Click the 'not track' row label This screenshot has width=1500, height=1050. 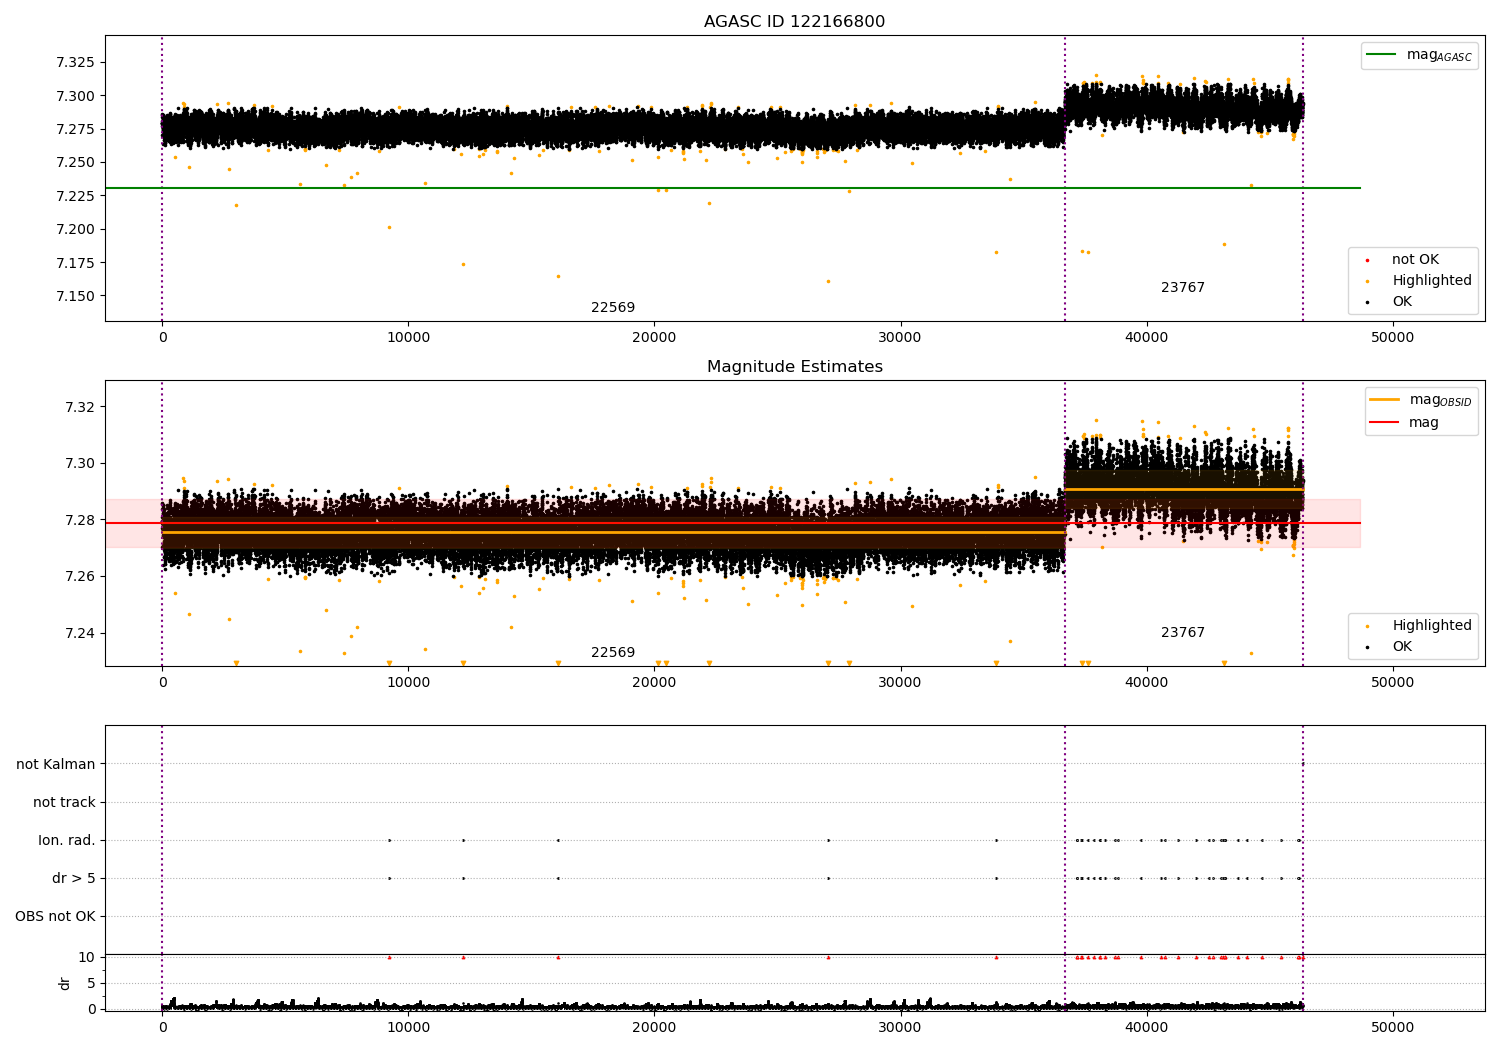(64, 803)
